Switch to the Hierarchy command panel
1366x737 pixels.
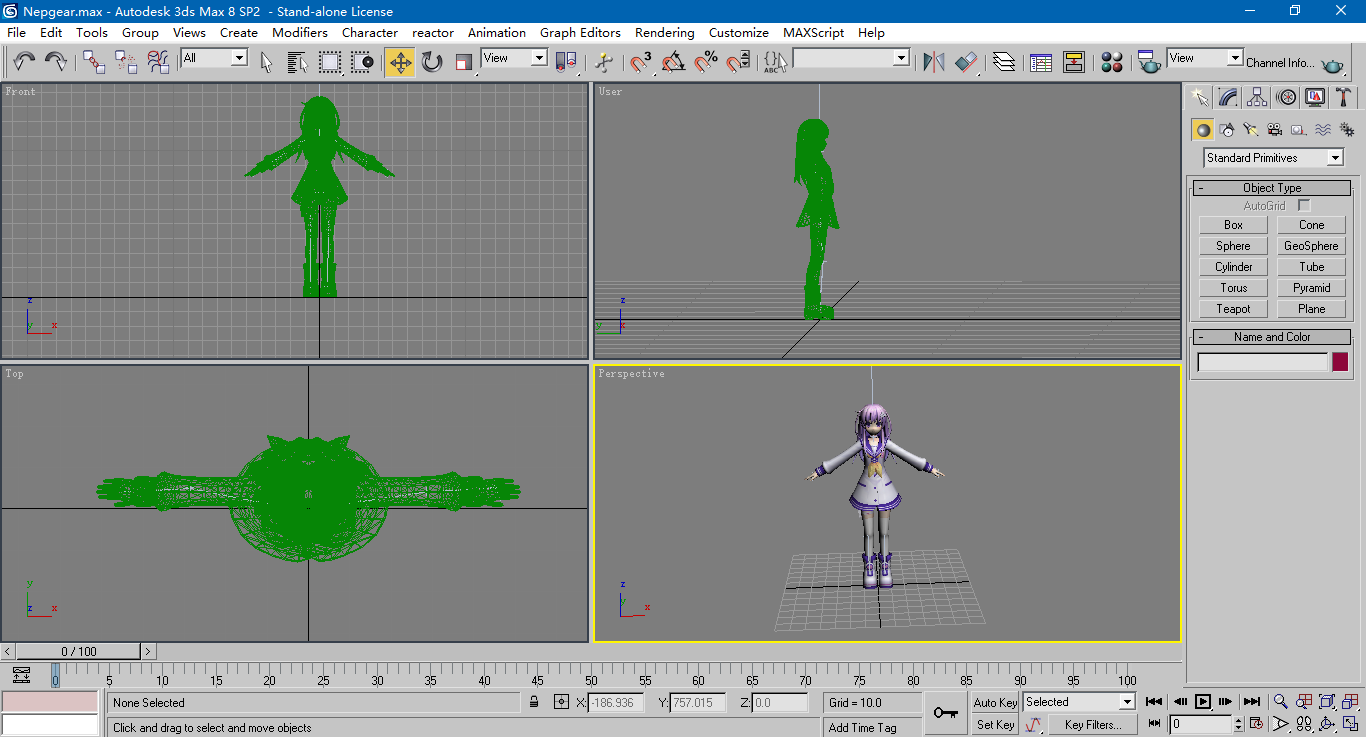[1257, 97]
